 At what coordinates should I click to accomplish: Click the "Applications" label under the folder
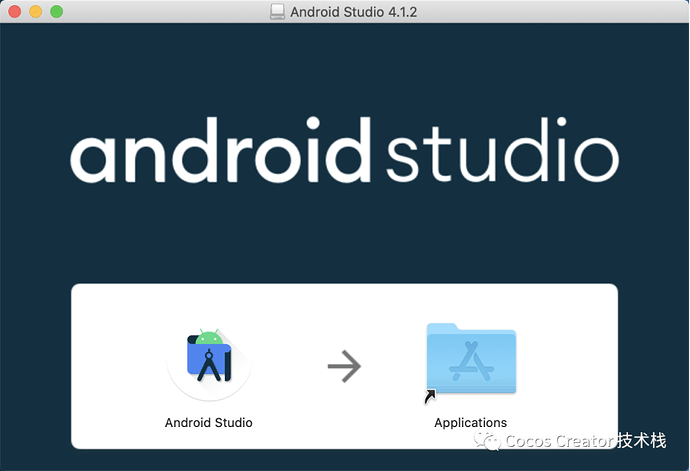470,422
